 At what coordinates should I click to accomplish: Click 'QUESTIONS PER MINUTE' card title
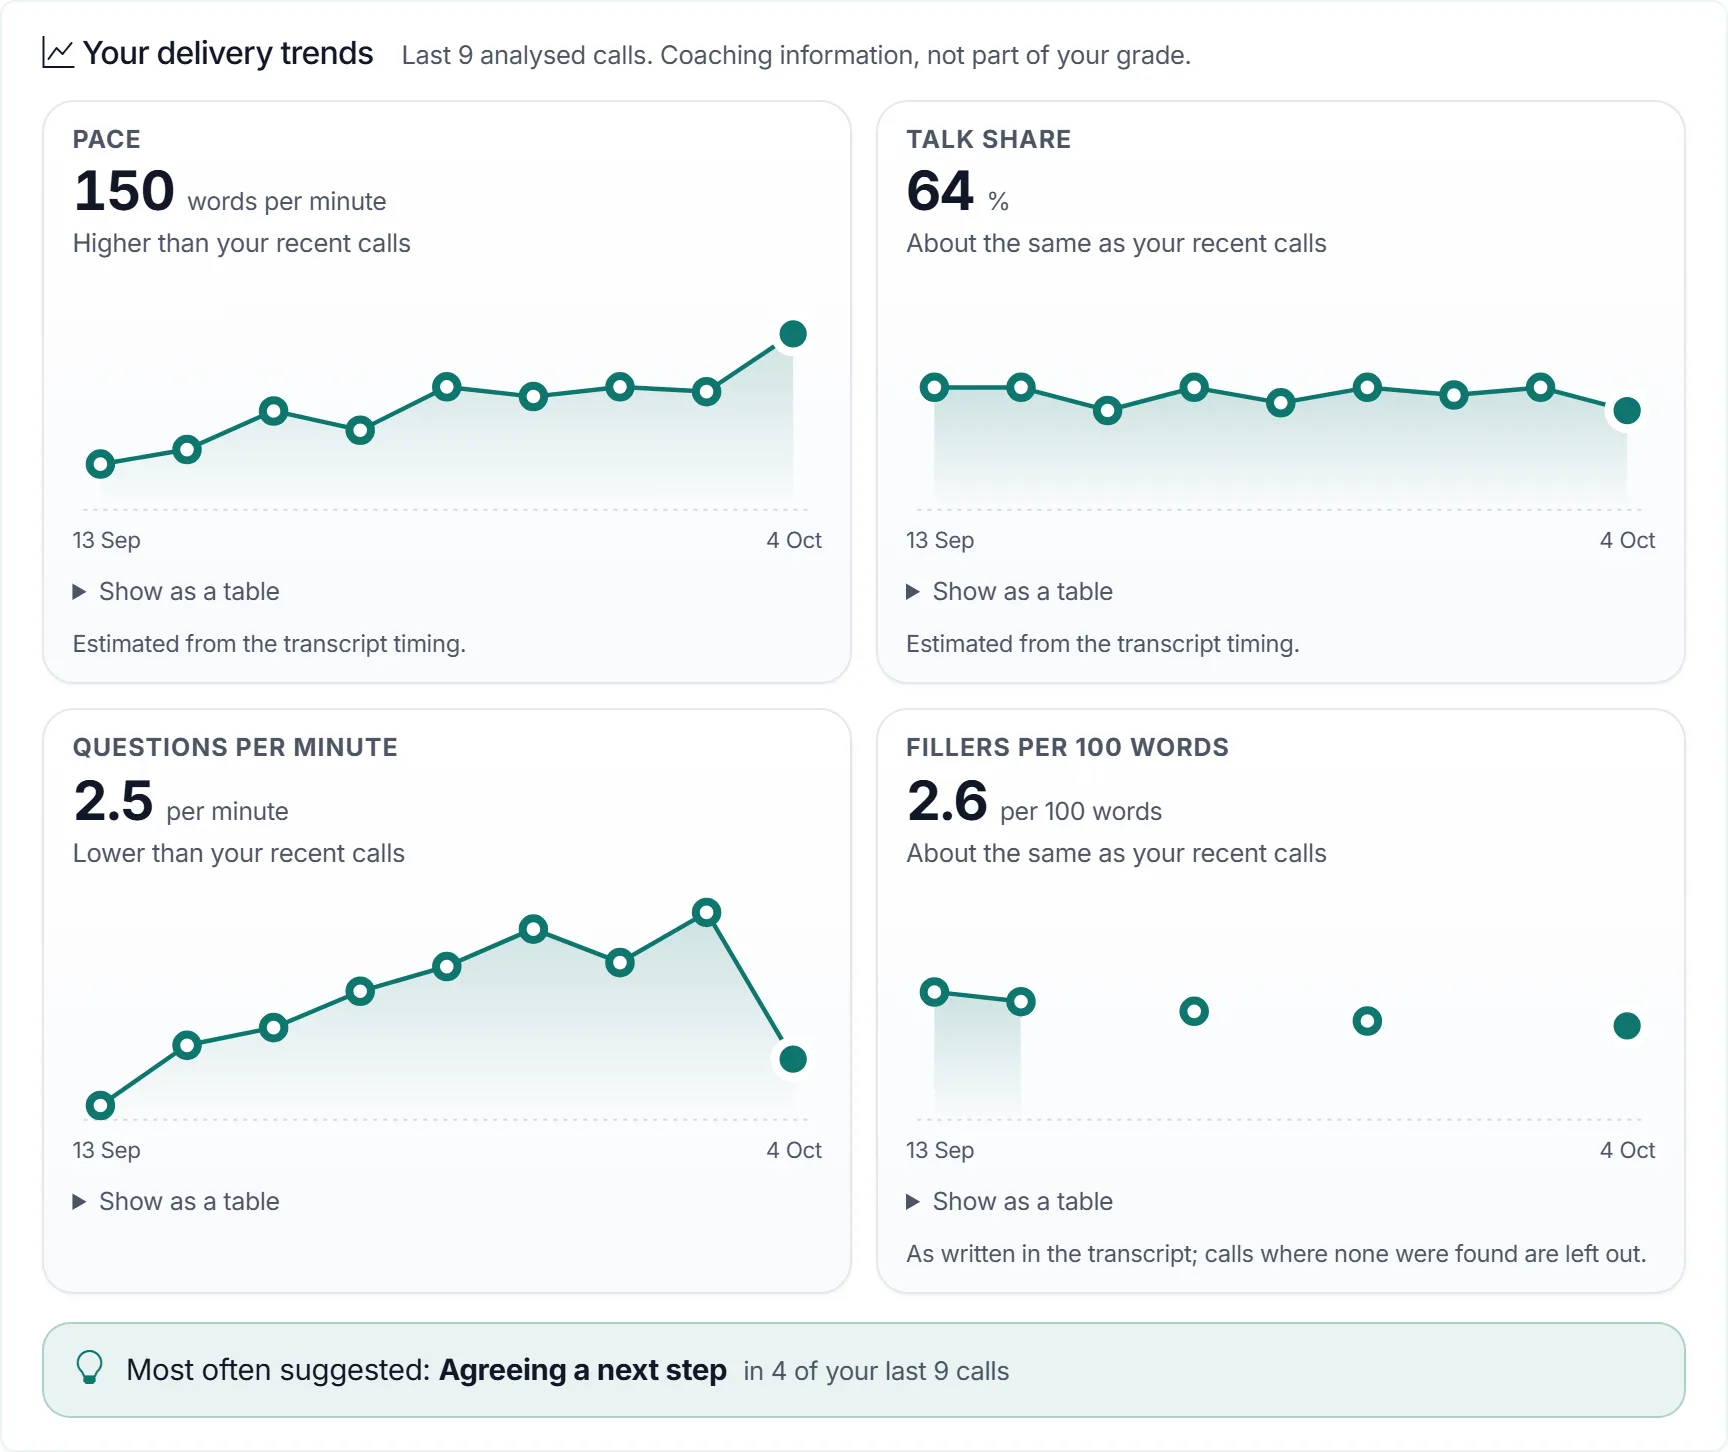(235, 748)
